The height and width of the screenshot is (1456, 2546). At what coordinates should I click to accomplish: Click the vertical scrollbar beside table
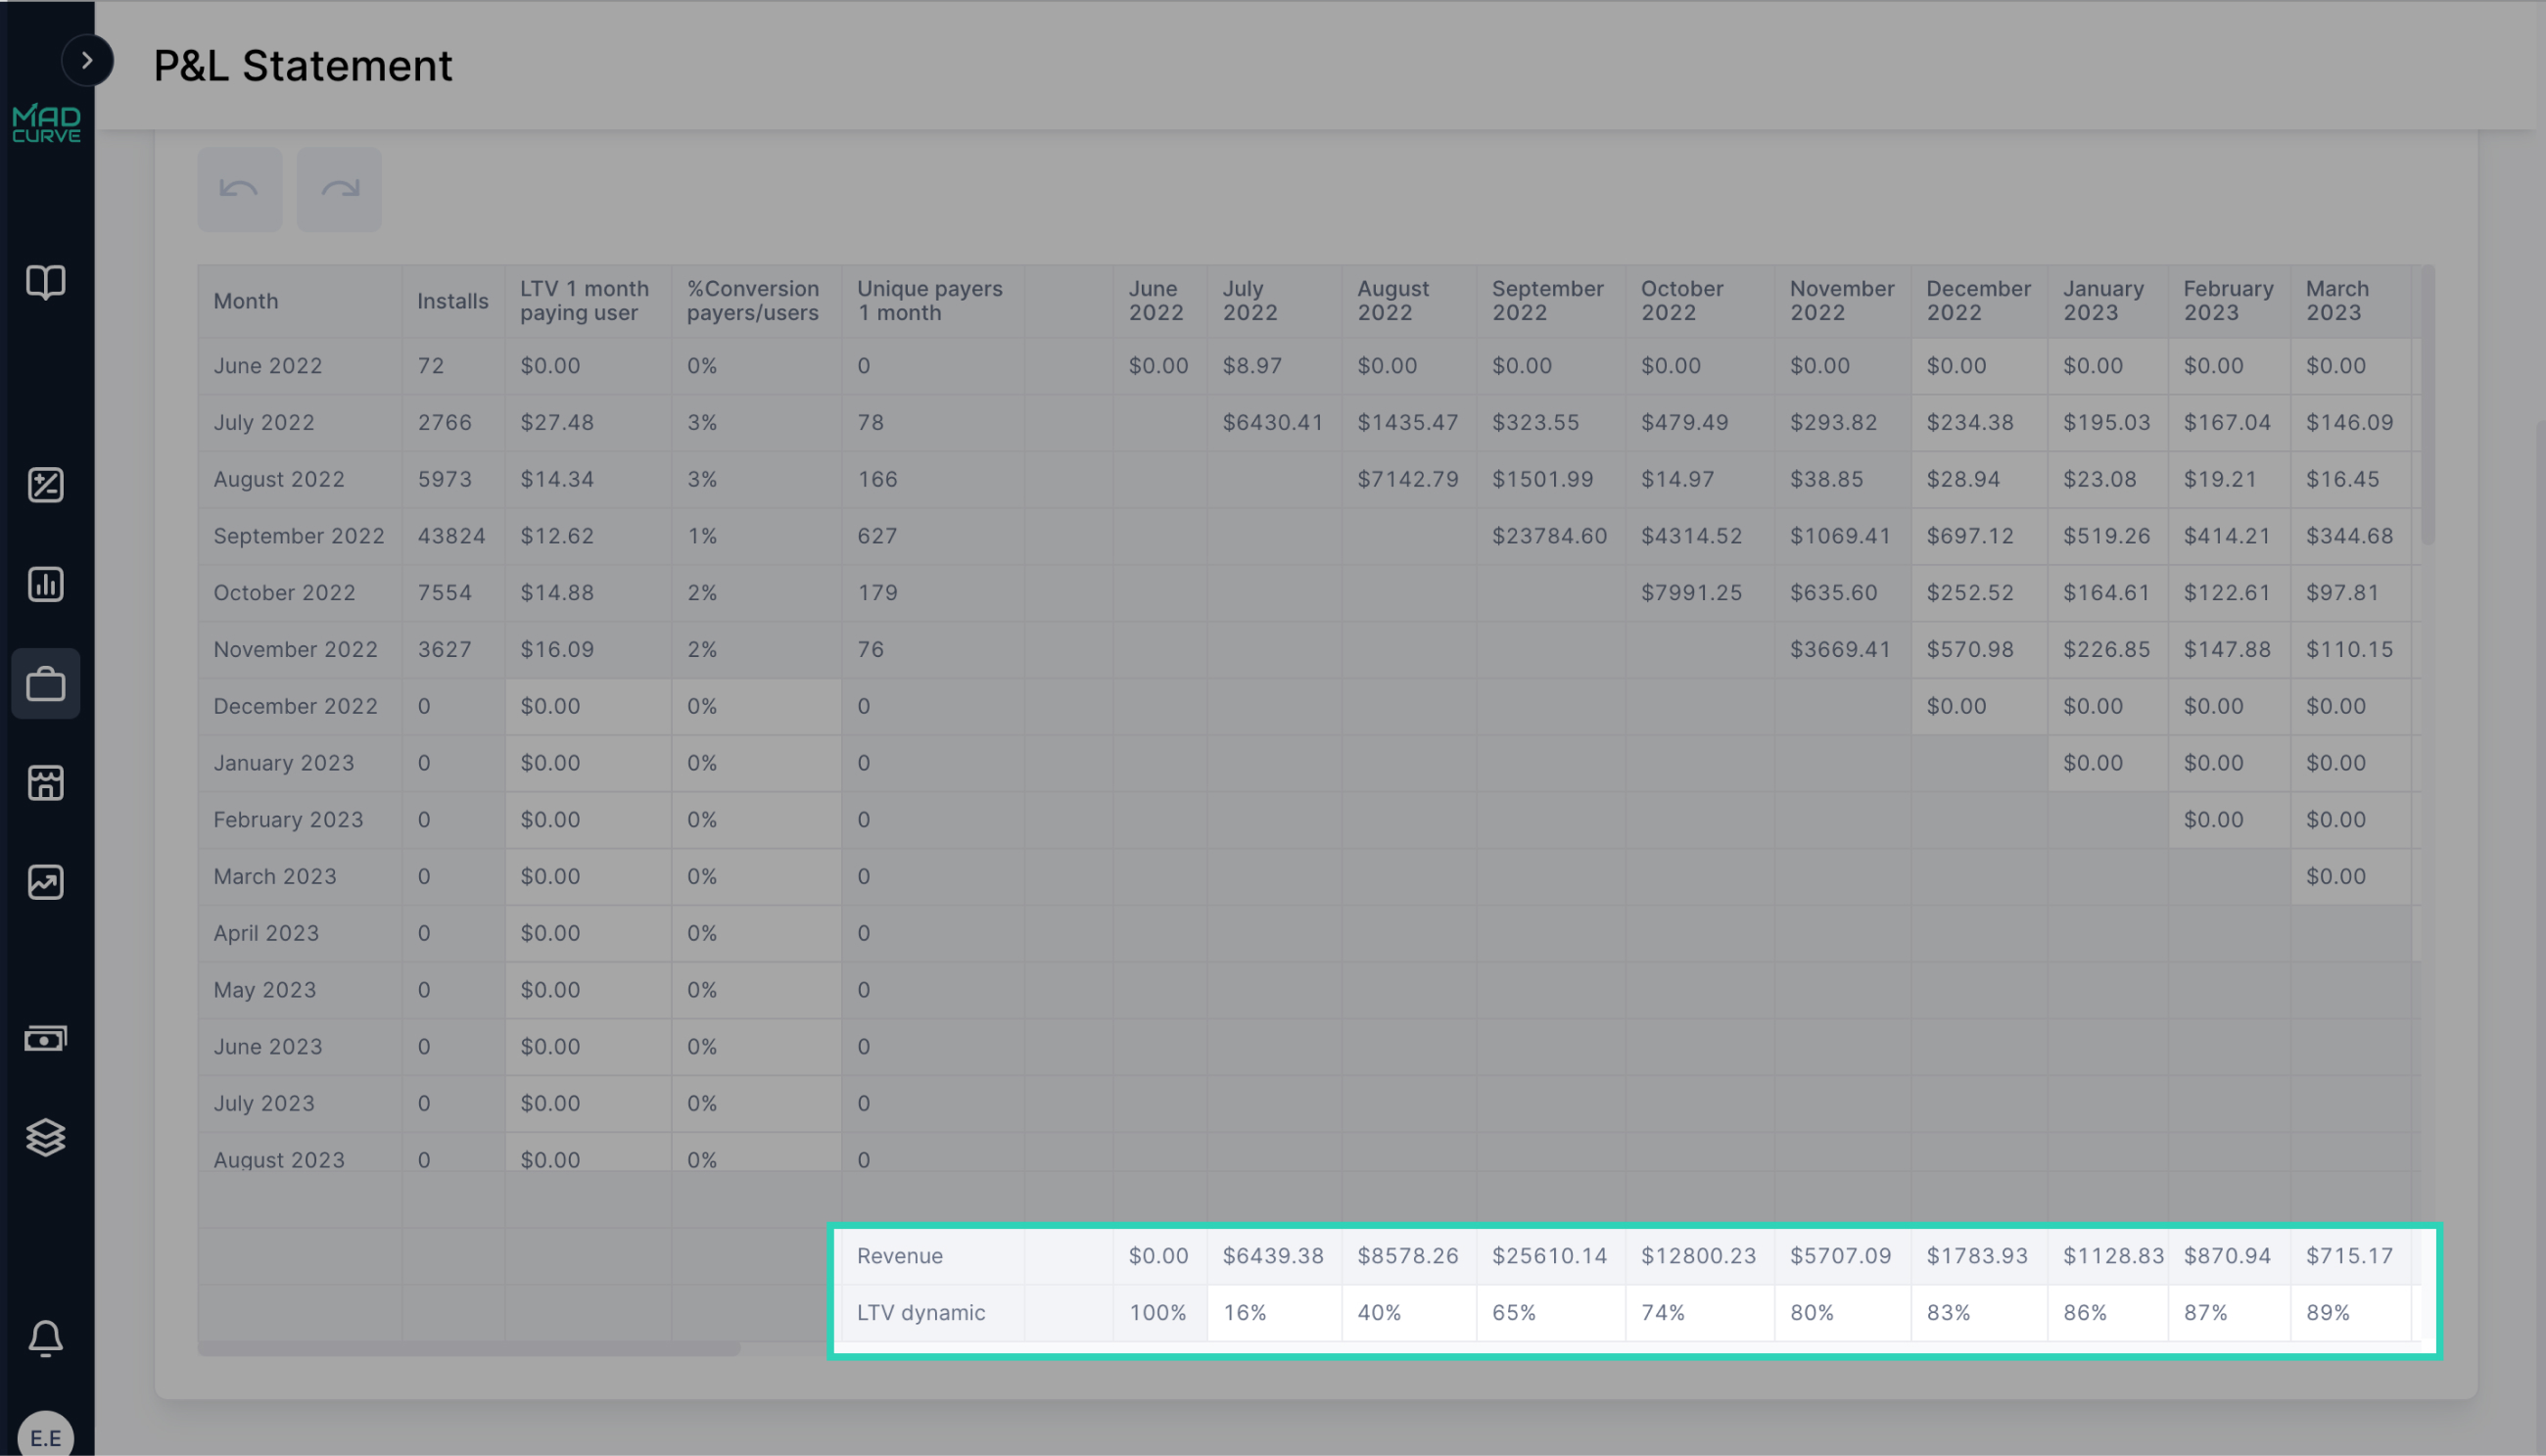(x=2428, y=405)
